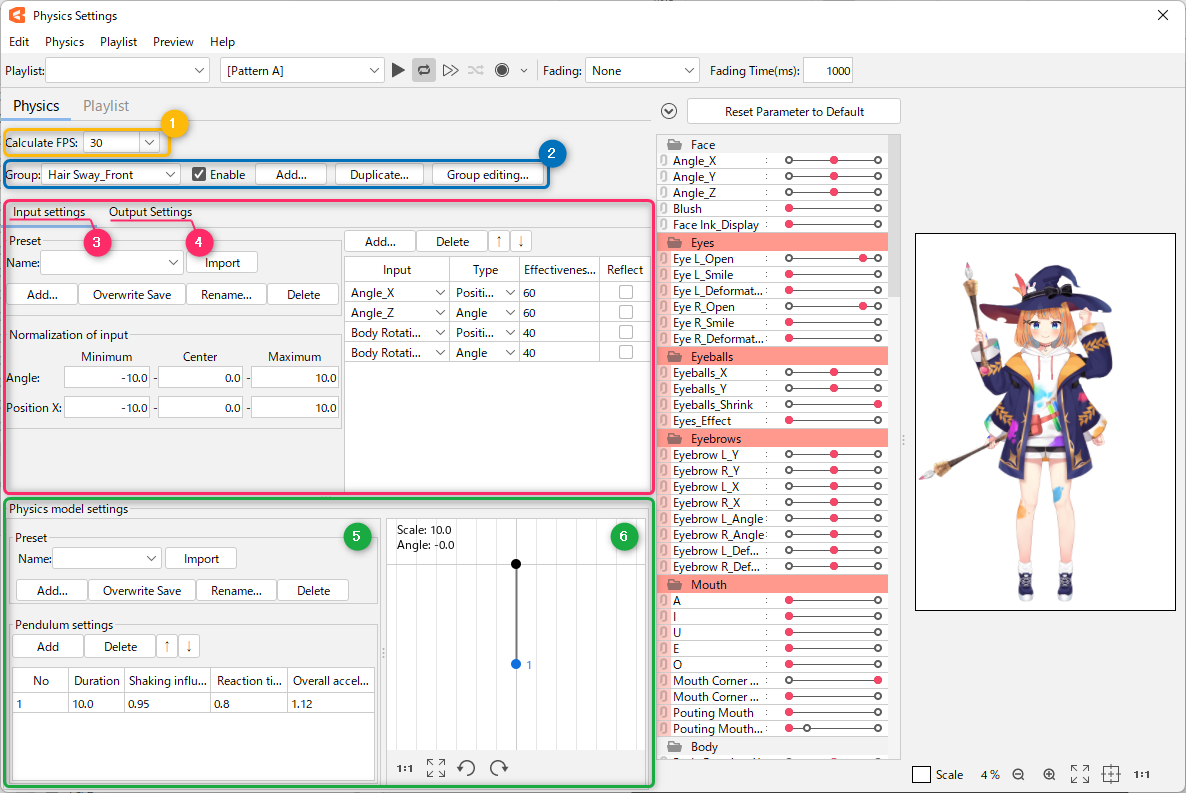Rotate the pendulum view clockwise
Screen dimensions: 1186x793
point(498,768)
